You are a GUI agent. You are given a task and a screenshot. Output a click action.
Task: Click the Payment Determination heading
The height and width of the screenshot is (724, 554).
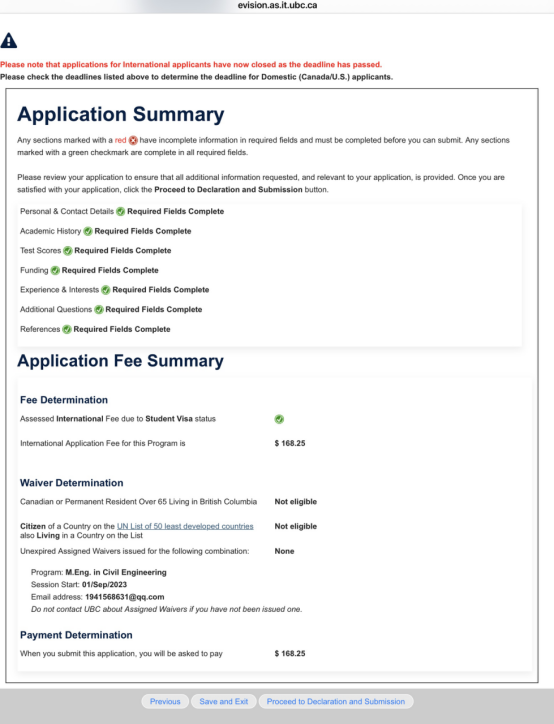pos(76,635)
